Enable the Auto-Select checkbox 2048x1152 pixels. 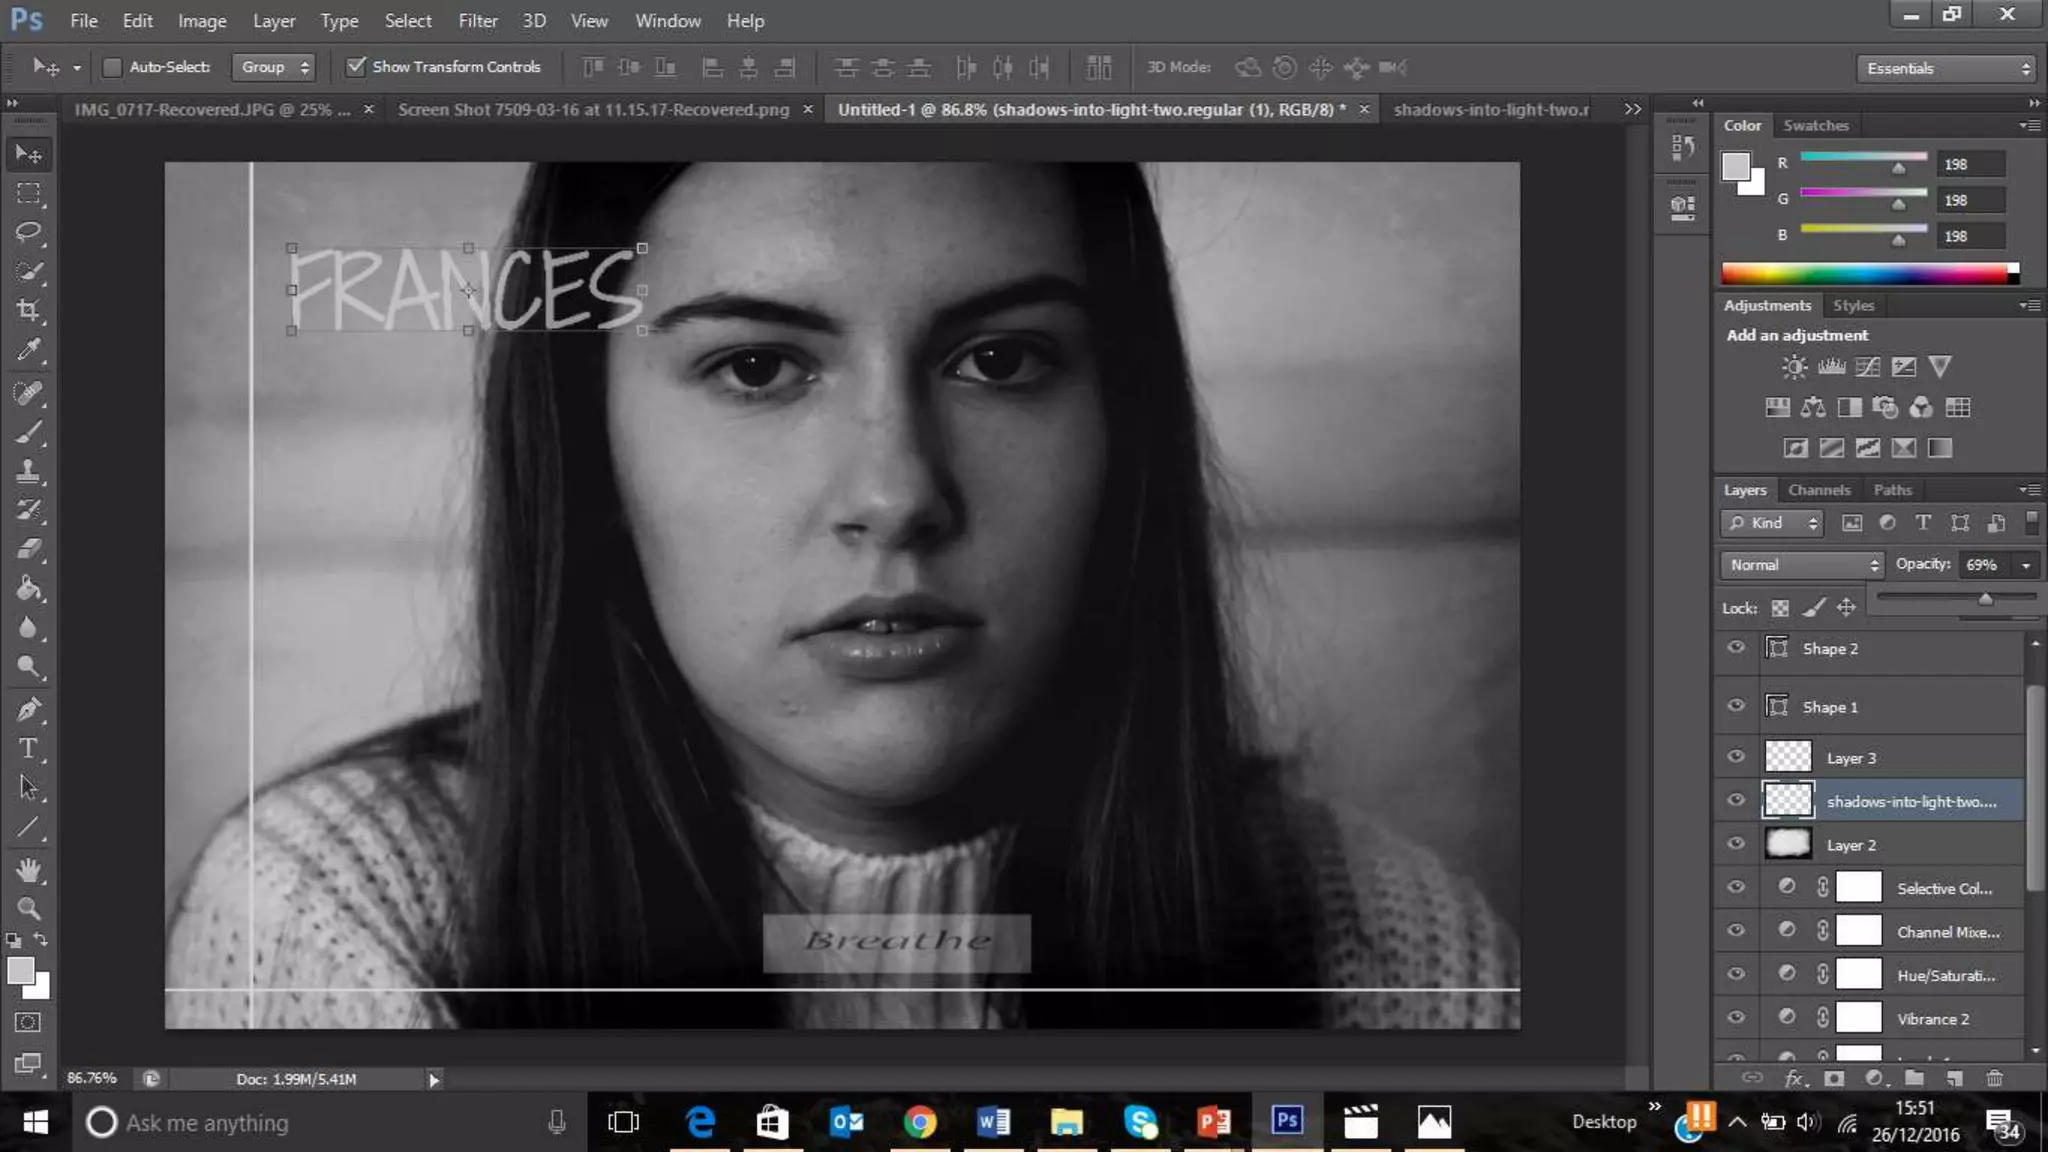coord(112,67)
